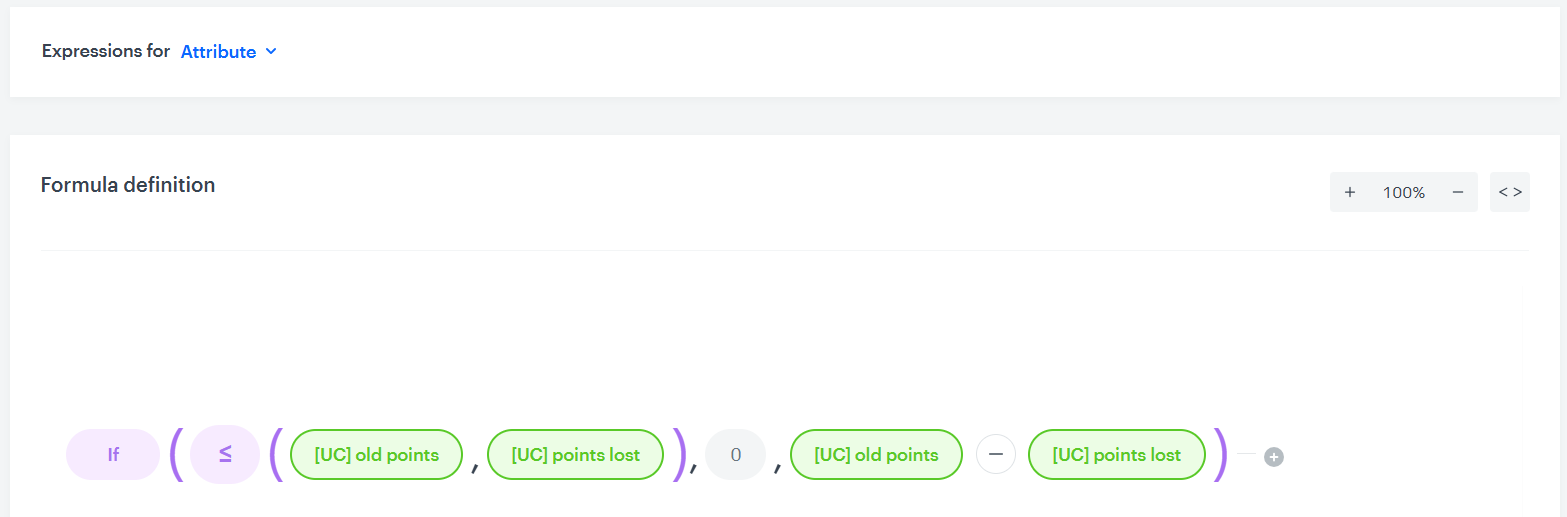Click the zoom in plus icon
This screenshot has width=1567, height=517.
click(1350, 192)
